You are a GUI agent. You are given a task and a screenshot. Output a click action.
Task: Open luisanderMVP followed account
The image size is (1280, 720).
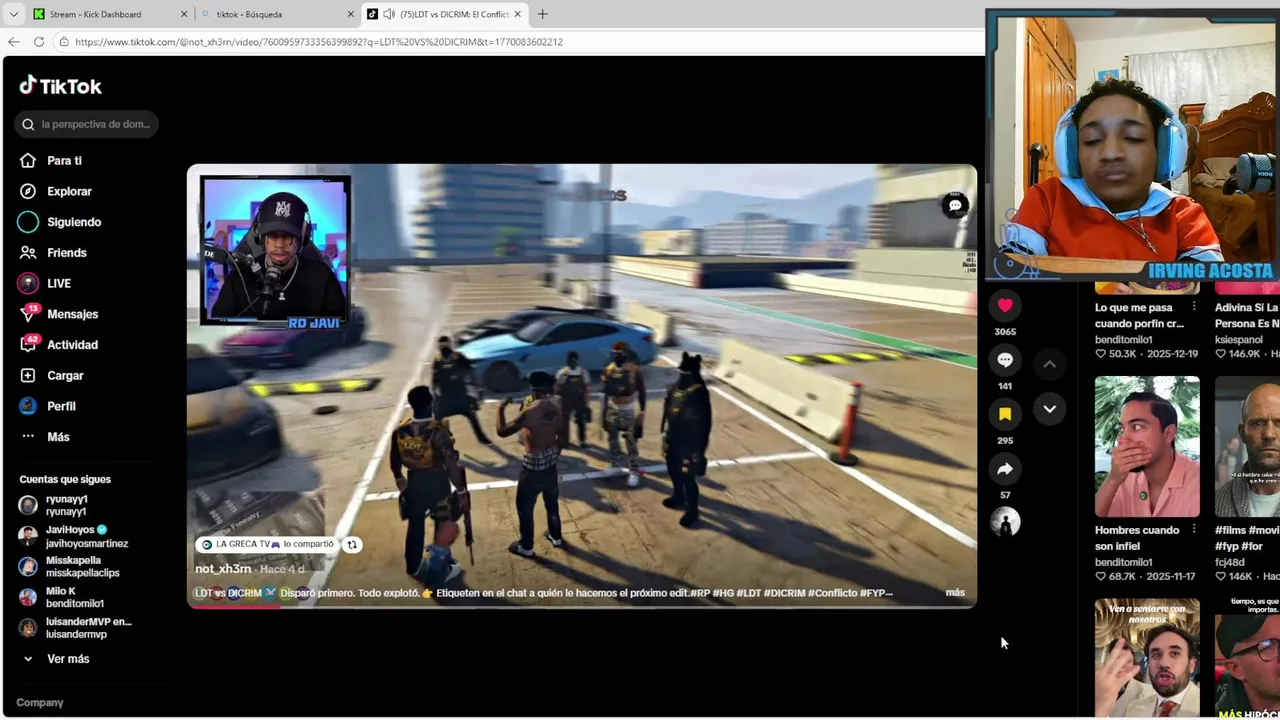[x=75, y=628]
